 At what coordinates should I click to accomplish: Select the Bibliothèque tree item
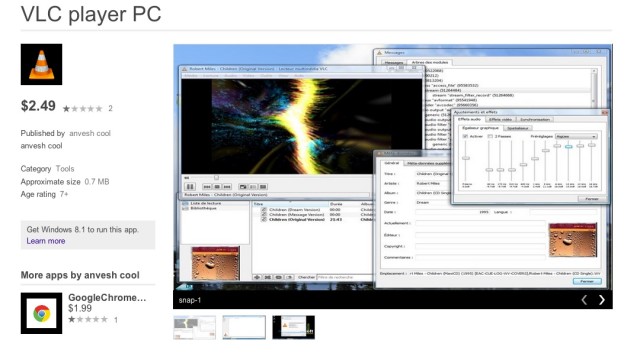tap(203, 208)
